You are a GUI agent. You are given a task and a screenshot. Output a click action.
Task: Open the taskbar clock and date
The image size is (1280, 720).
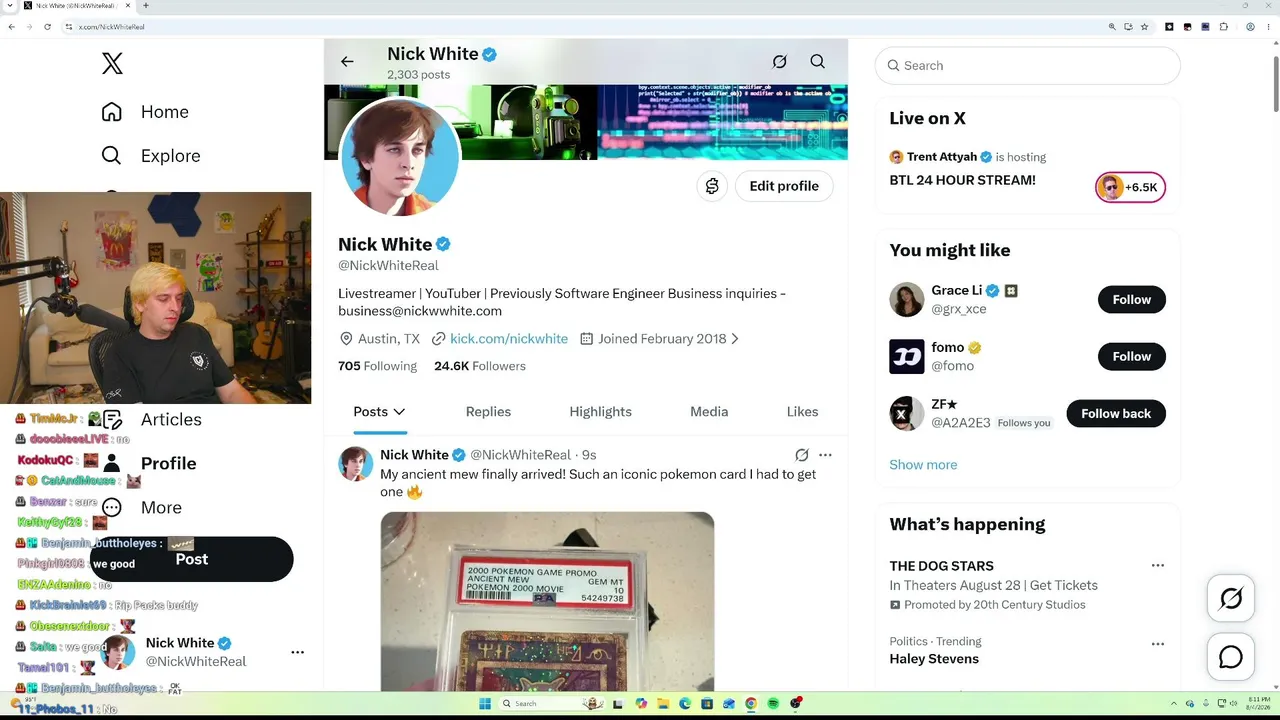[1259, 704]
